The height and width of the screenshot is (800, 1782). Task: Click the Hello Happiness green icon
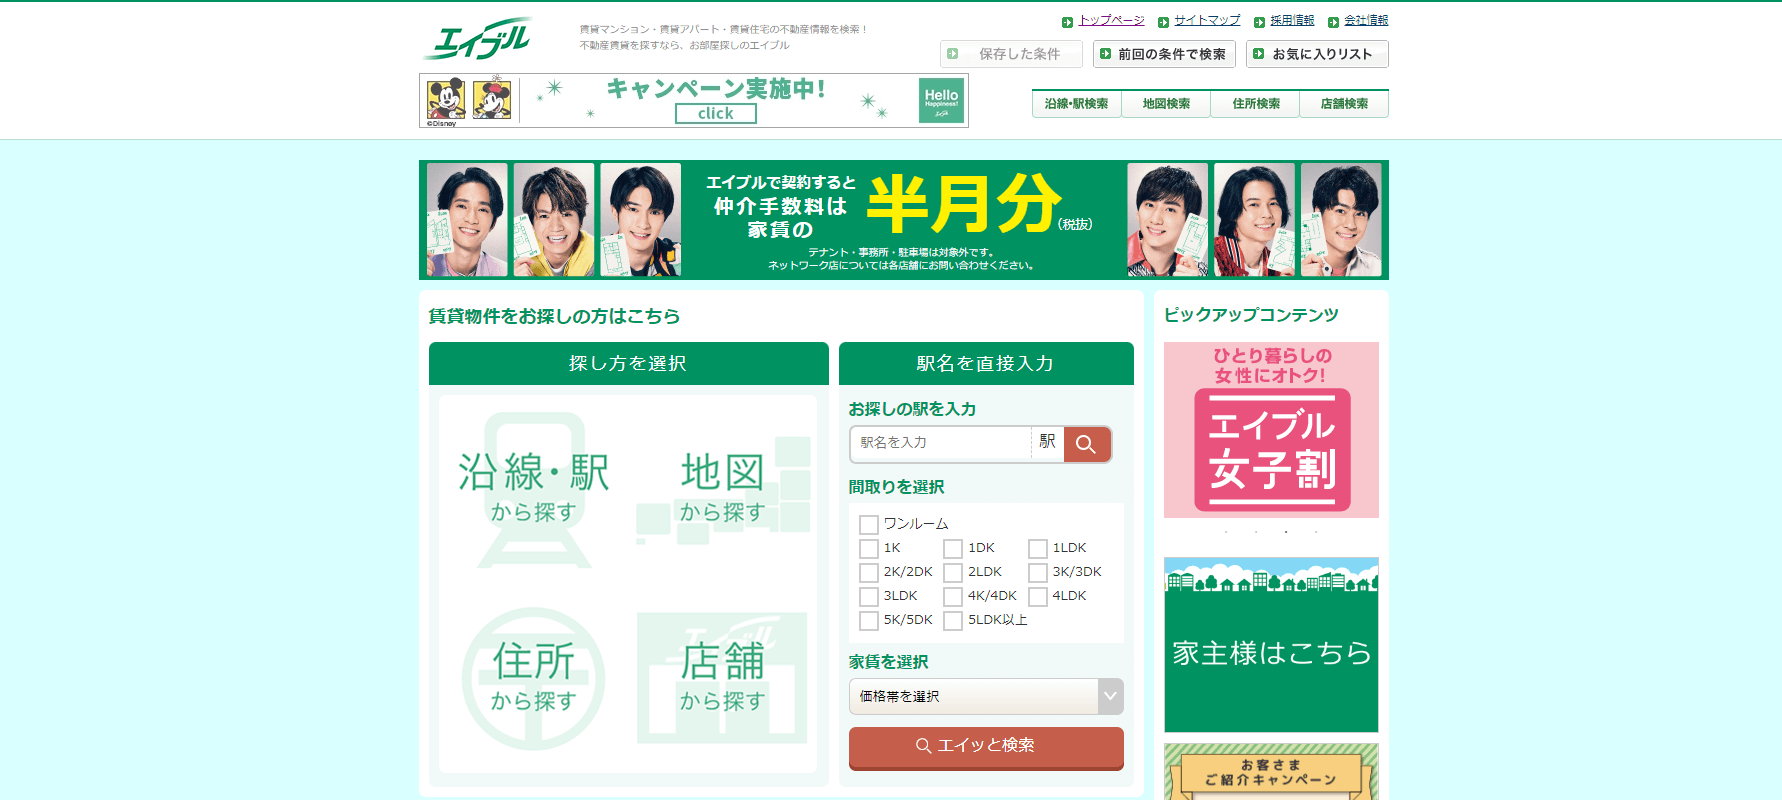(941, 100)
